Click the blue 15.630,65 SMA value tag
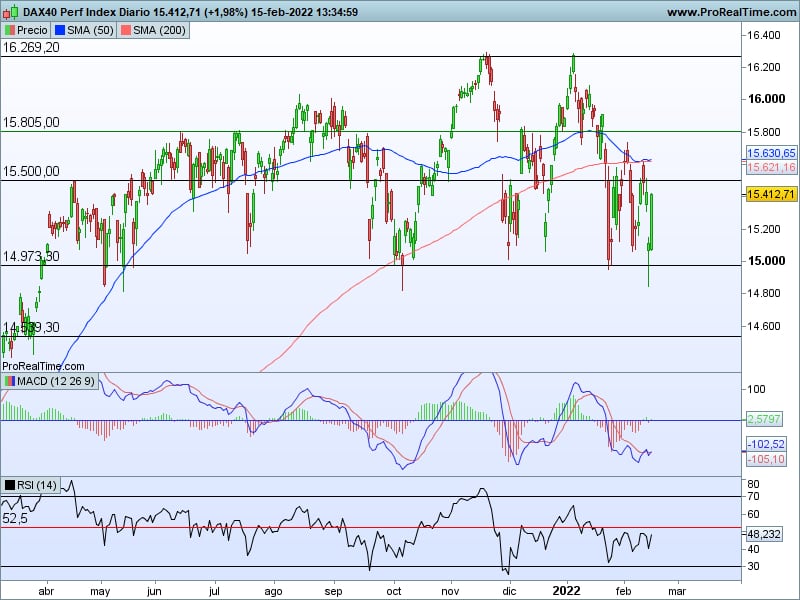 [x=771, y=153]
